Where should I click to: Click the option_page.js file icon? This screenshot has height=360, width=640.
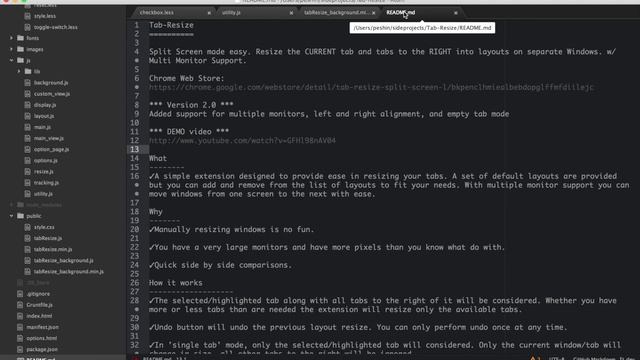pos(27,149)
